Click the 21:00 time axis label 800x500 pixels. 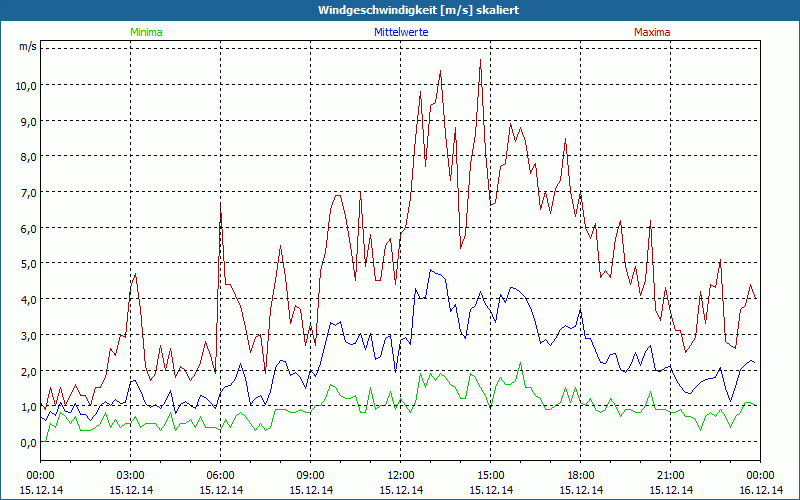[x=670, y=476]
